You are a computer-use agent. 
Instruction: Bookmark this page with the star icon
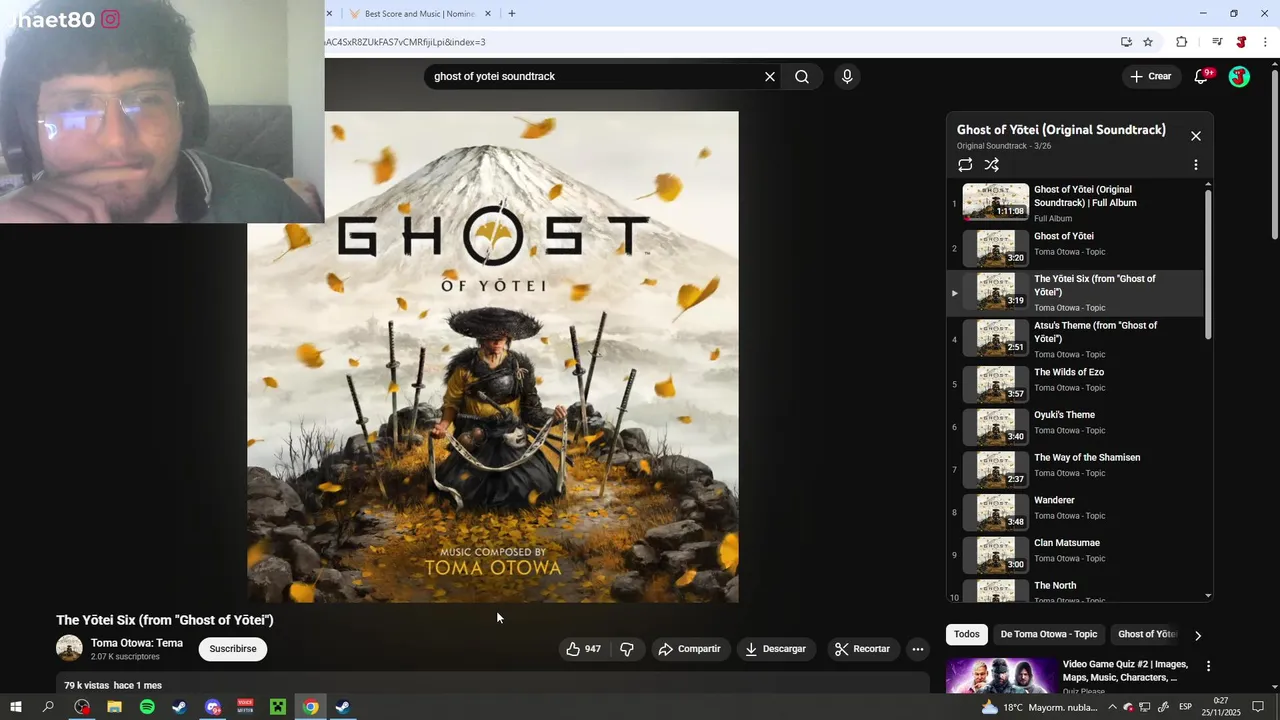[x=1148, y=42]
